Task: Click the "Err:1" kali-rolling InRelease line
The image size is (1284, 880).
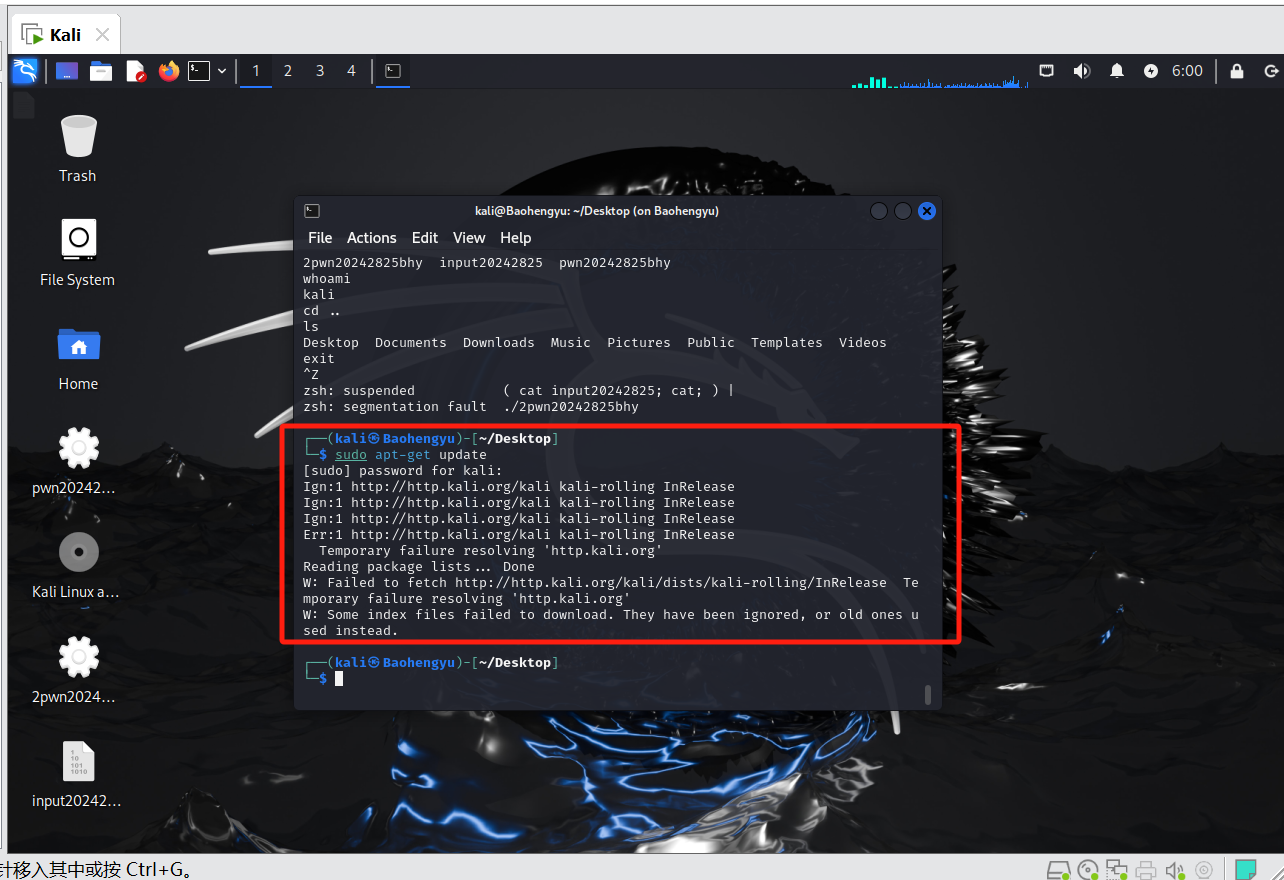Action: click(519, 535)
